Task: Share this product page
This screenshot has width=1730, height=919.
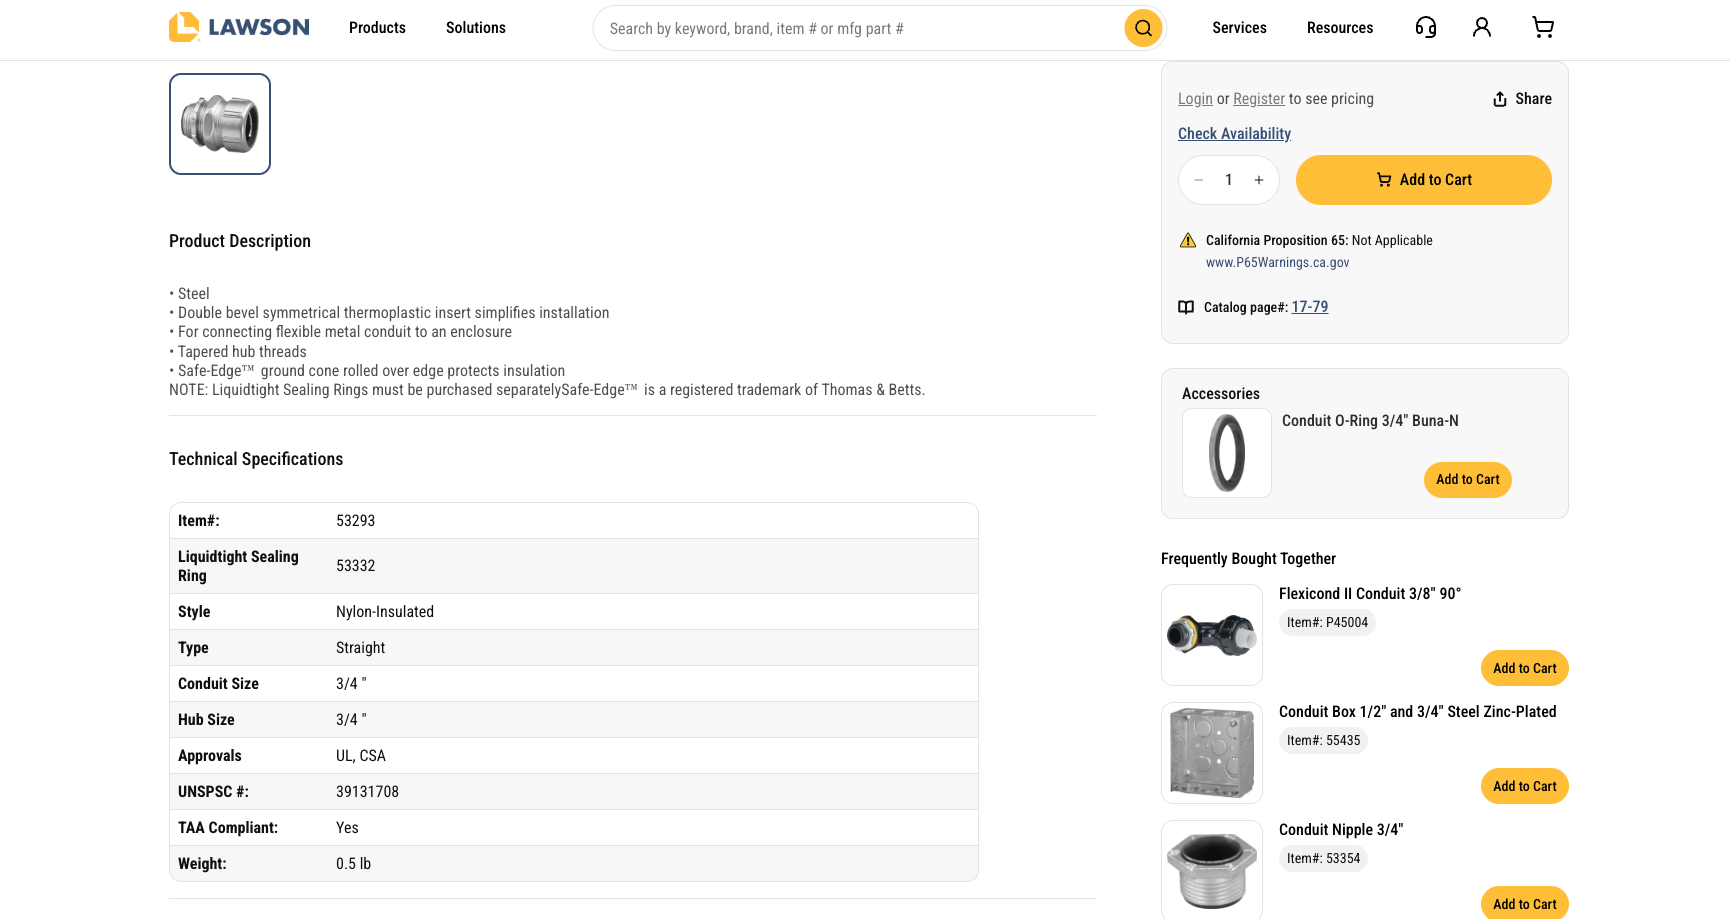Action: click(1522, 99)
